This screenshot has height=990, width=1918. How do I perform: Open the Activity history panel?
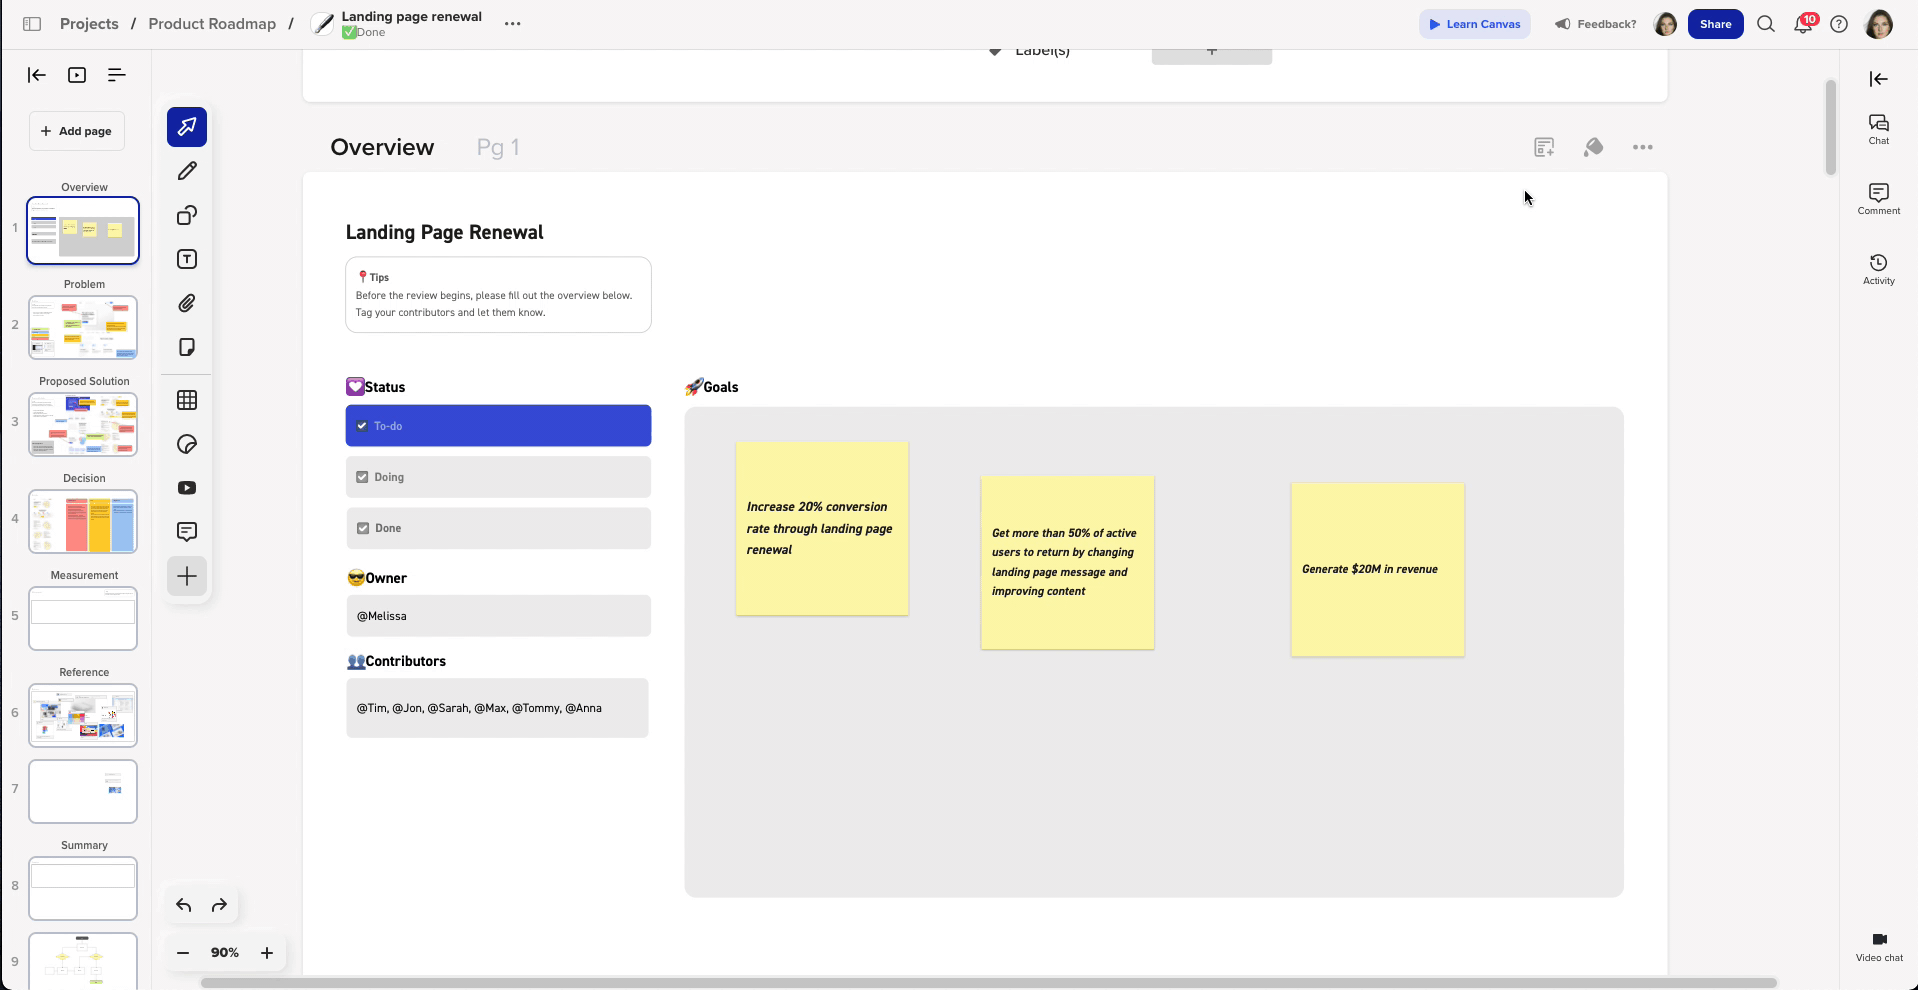click(x=1878, y=268)
